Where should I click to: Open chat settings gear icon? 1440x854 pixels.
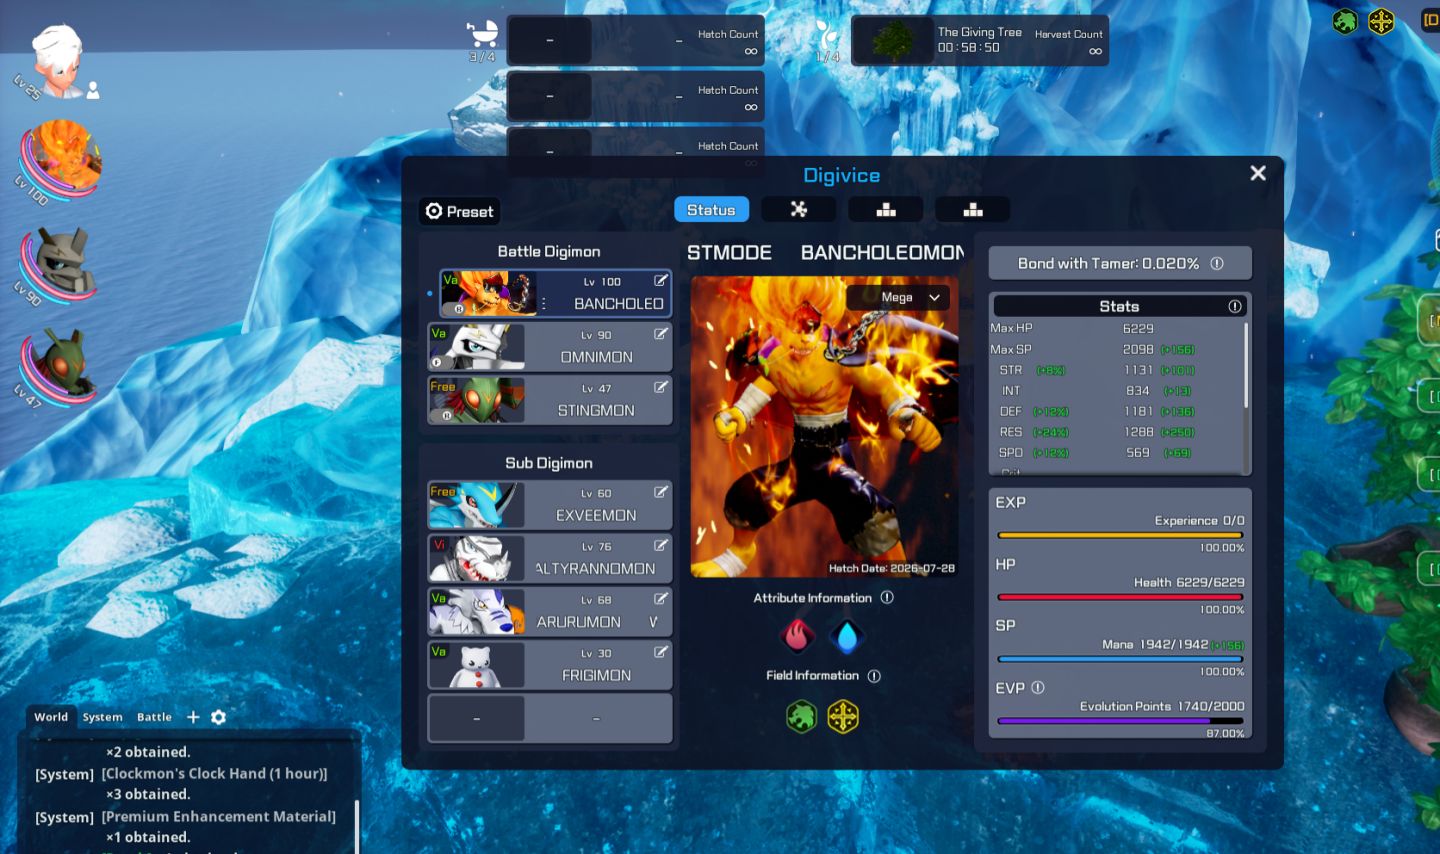pos(219,717)
